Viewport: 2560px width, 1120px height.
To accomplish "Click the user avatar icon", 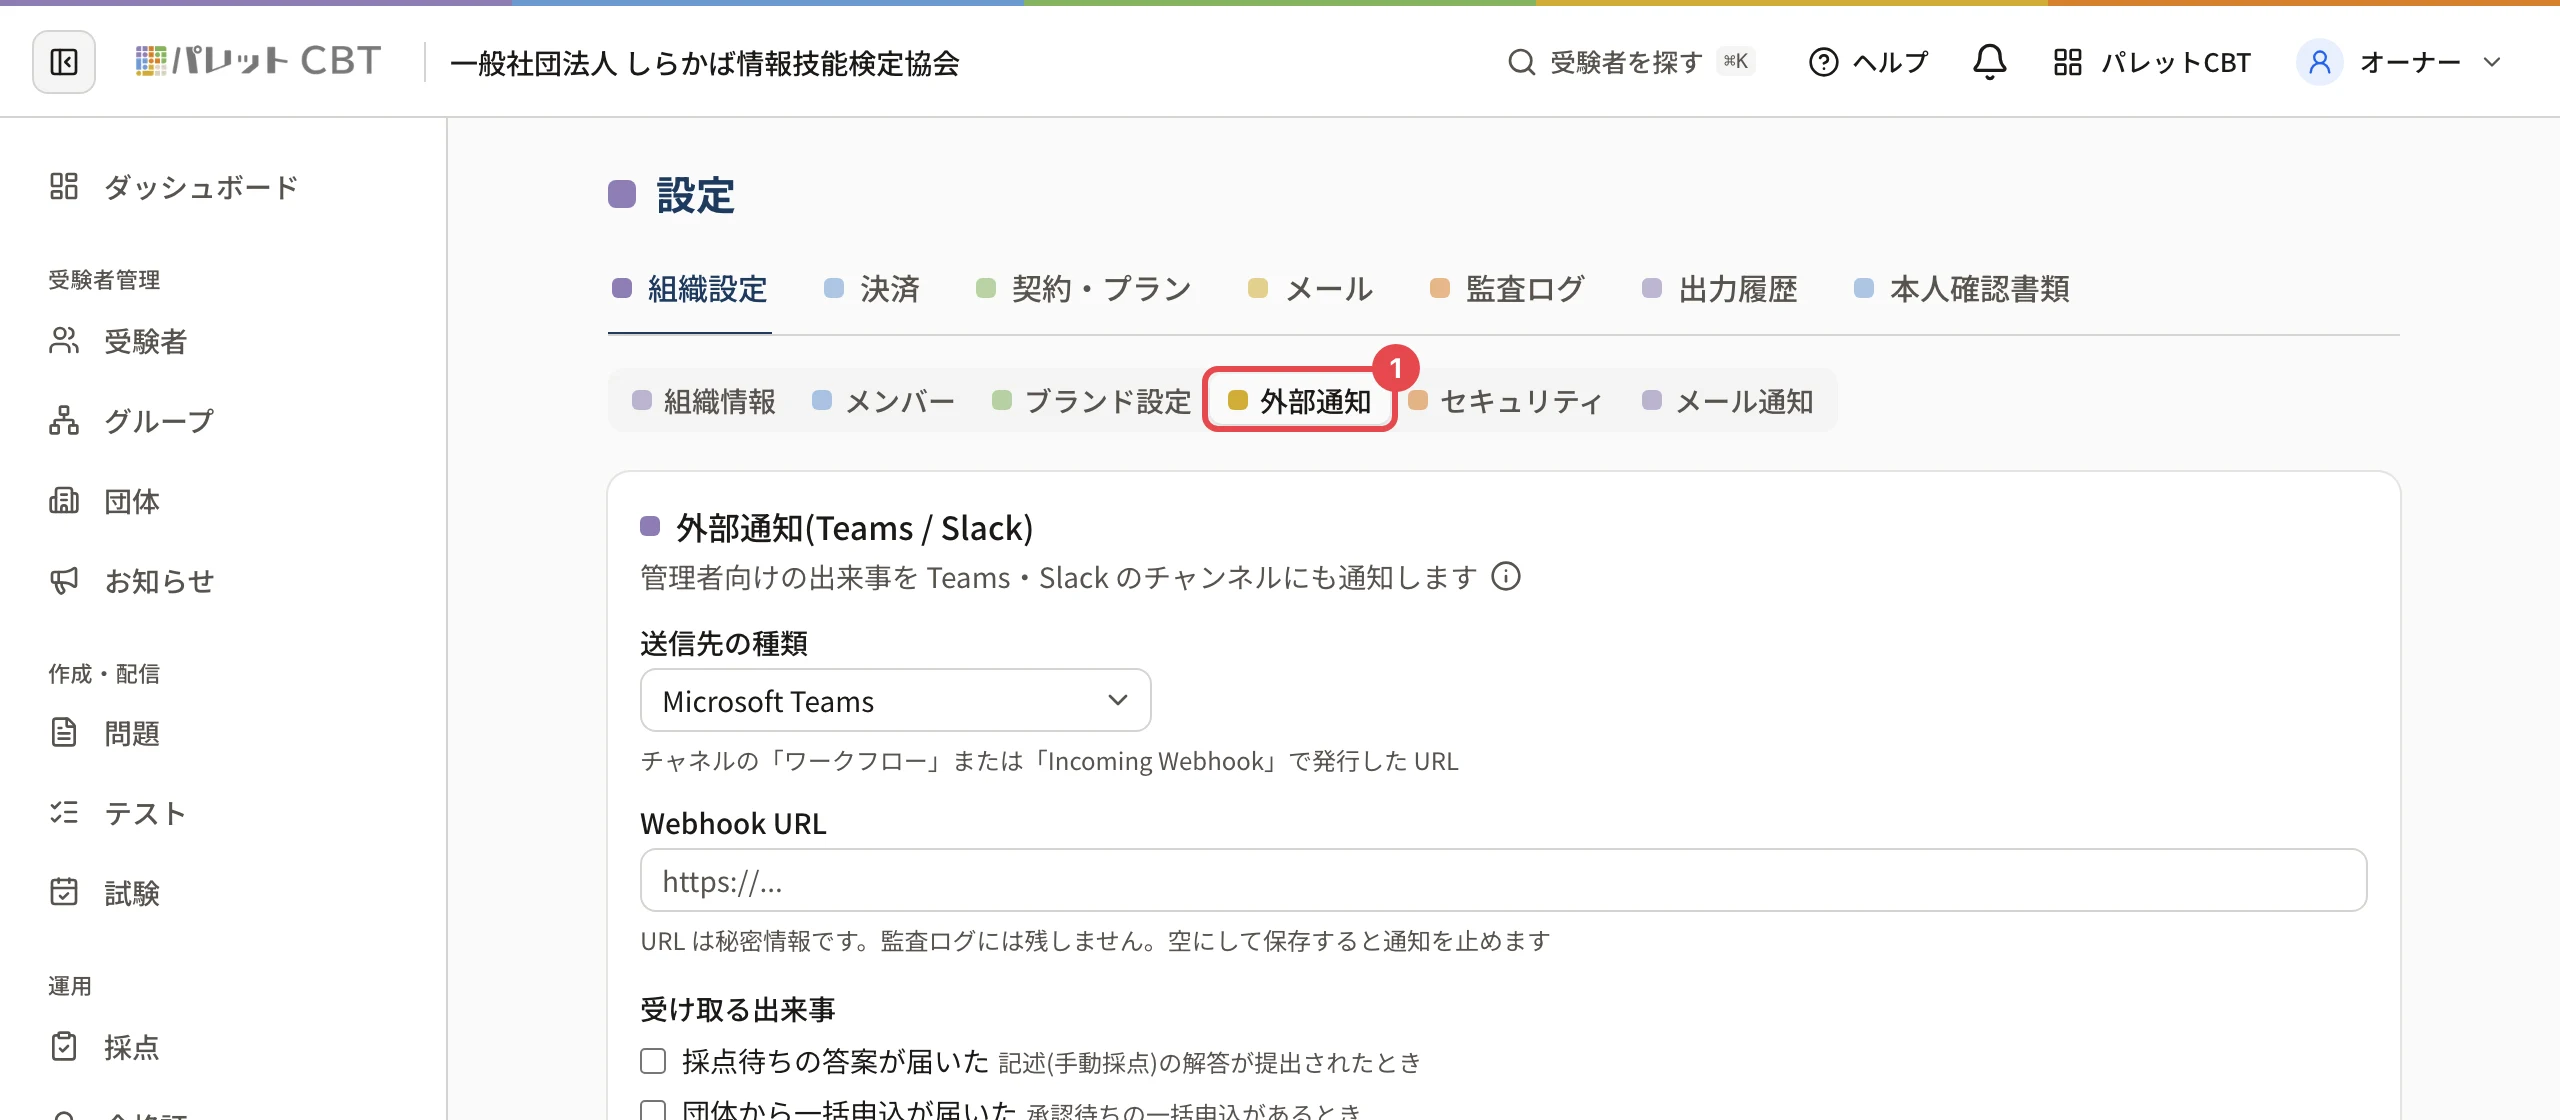I will [x=2319, y=62].
